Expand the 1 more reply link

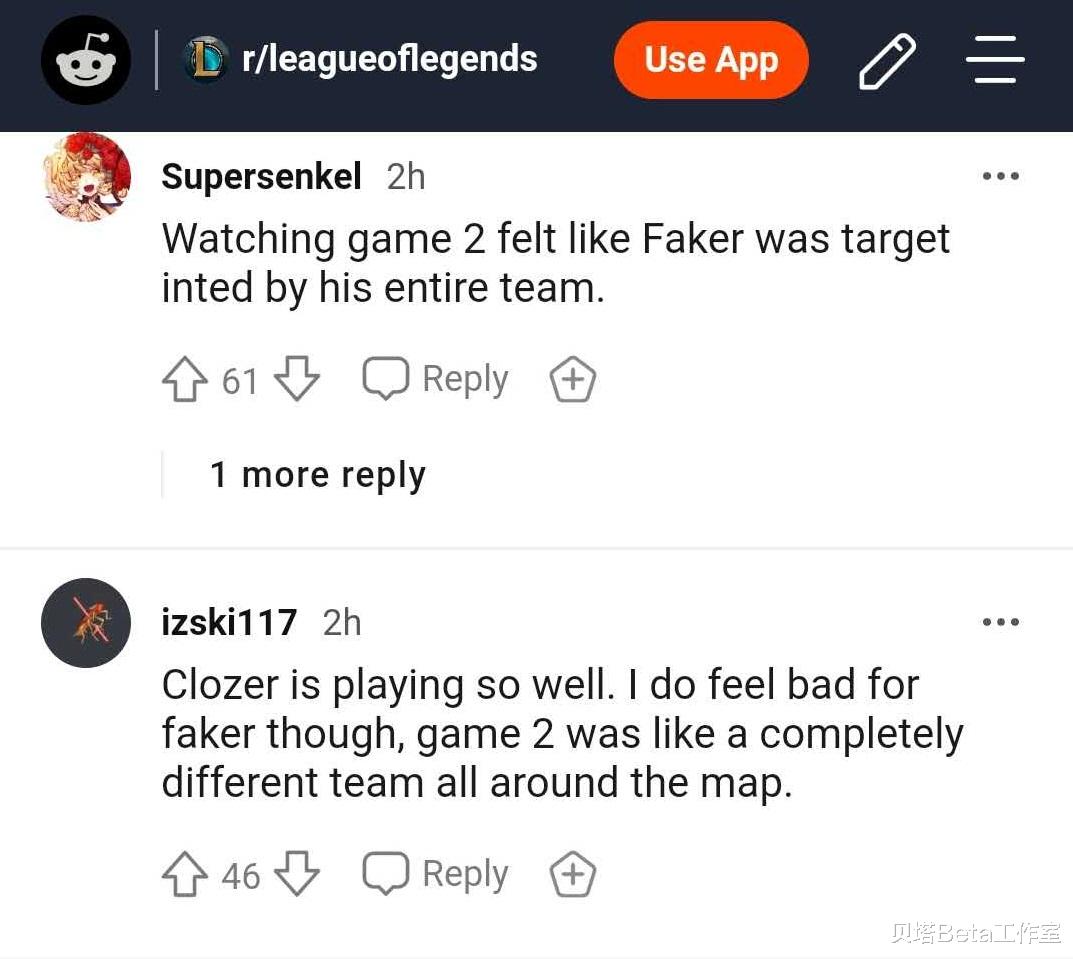click(x=318, y=474)
